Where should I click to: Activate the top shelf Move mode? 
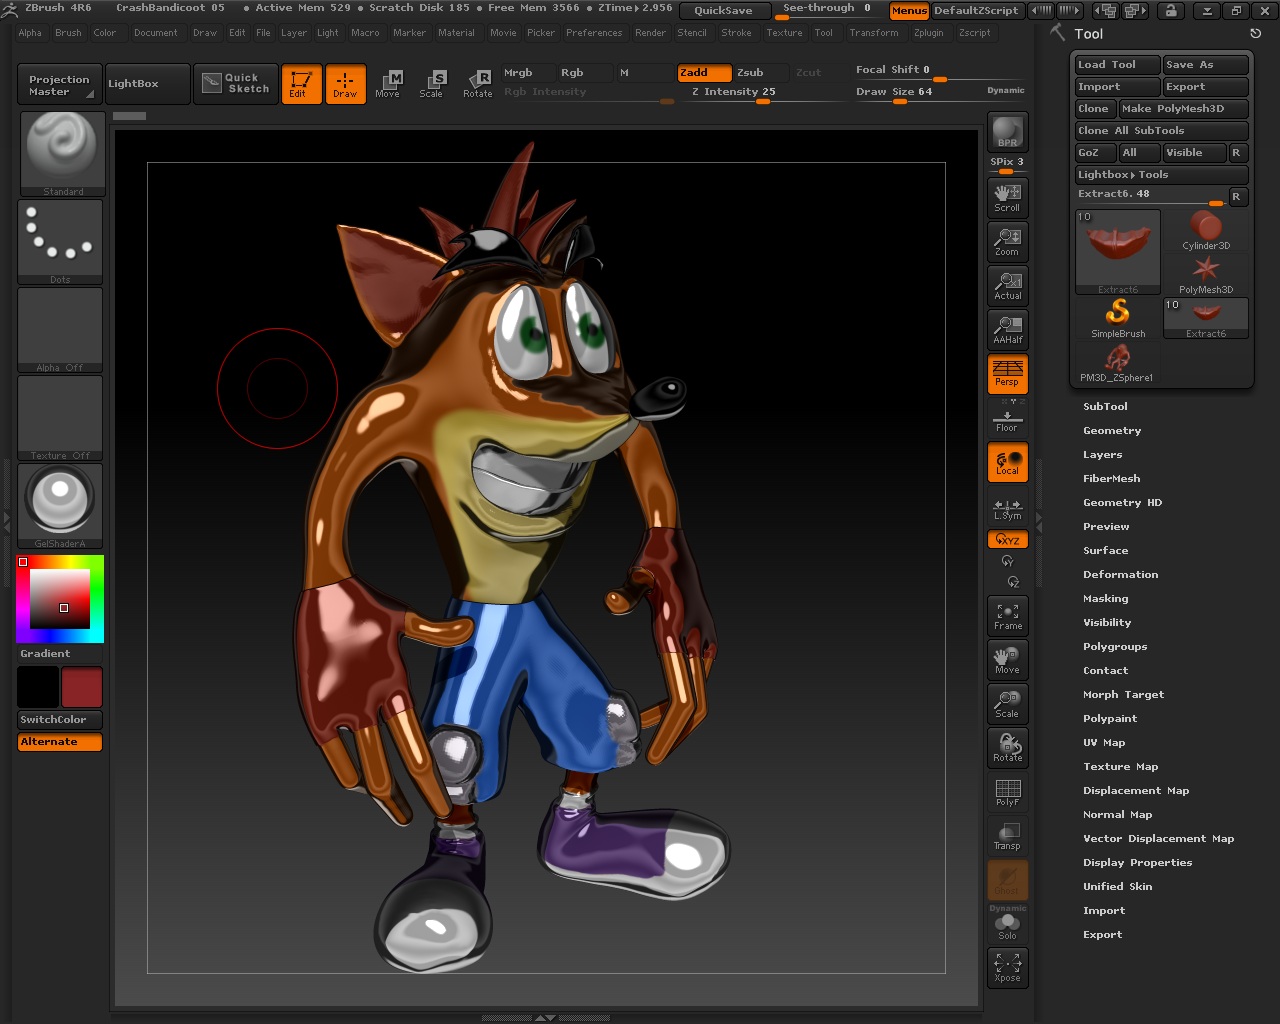(388, 84)
